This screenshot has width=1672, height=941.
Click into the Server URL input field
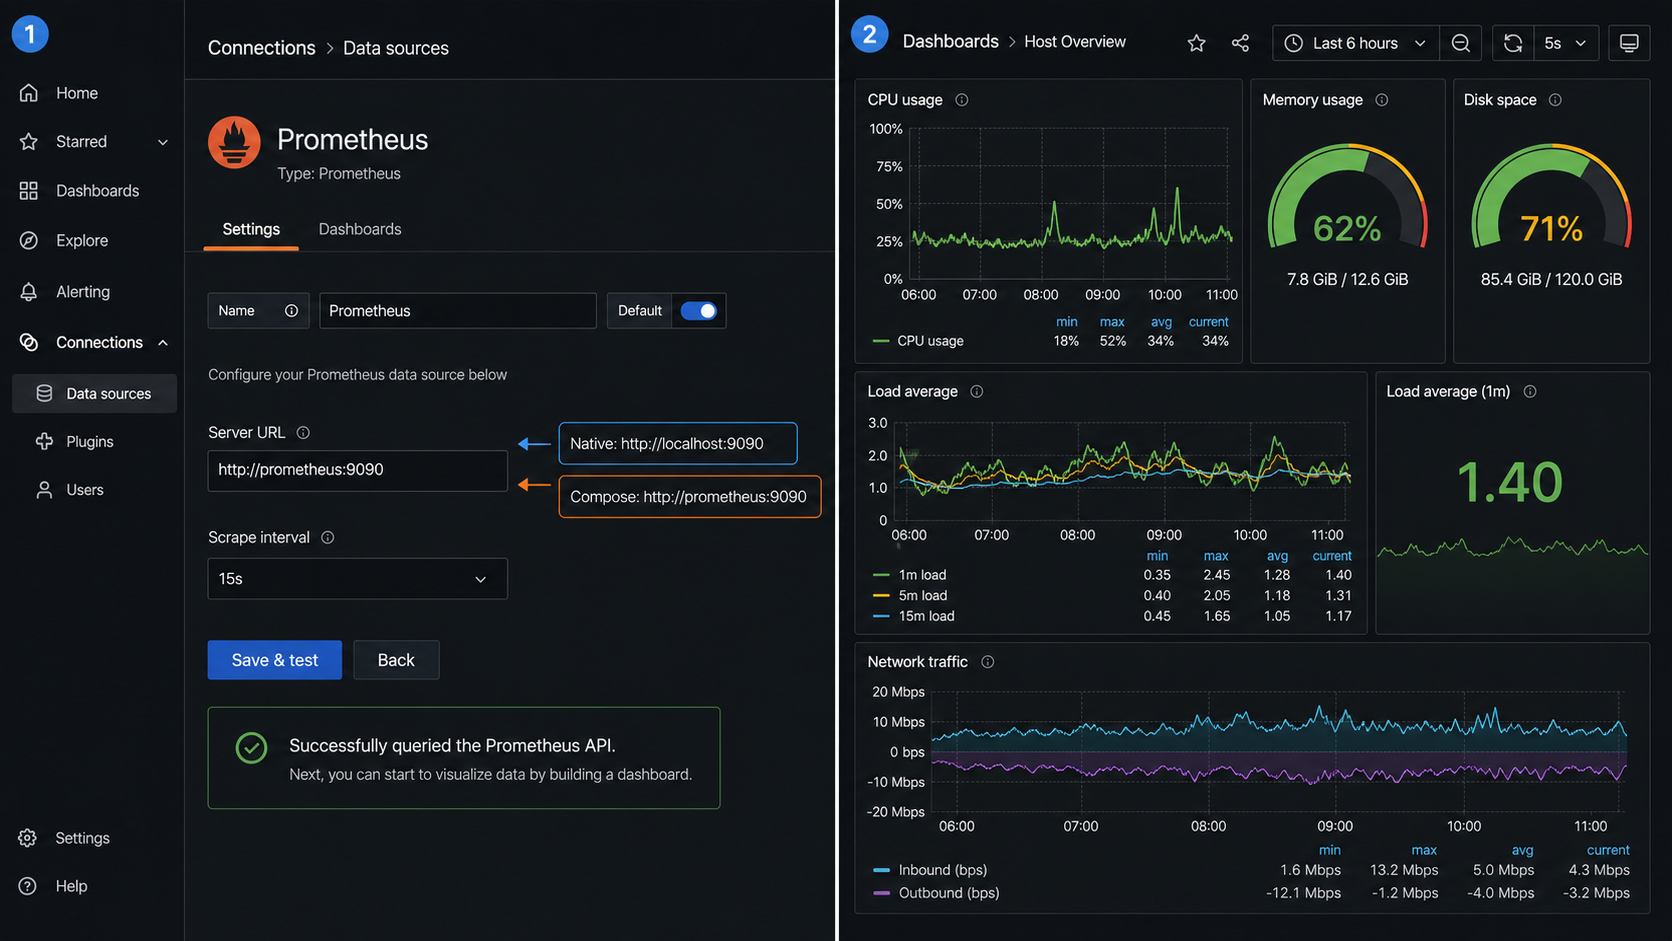pyautogui.click(x=358, y=471)
